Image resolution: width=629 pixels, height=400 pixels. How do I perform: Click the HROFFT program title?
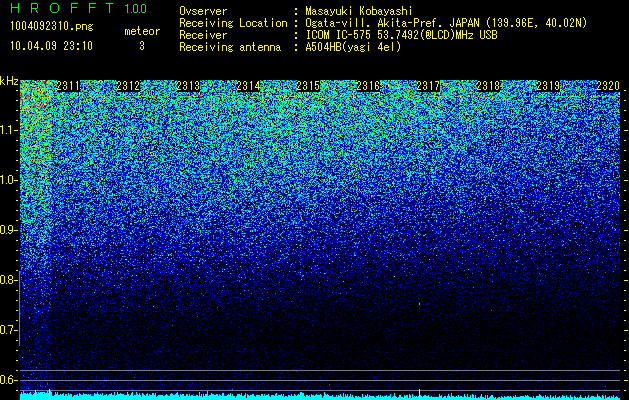62,8
